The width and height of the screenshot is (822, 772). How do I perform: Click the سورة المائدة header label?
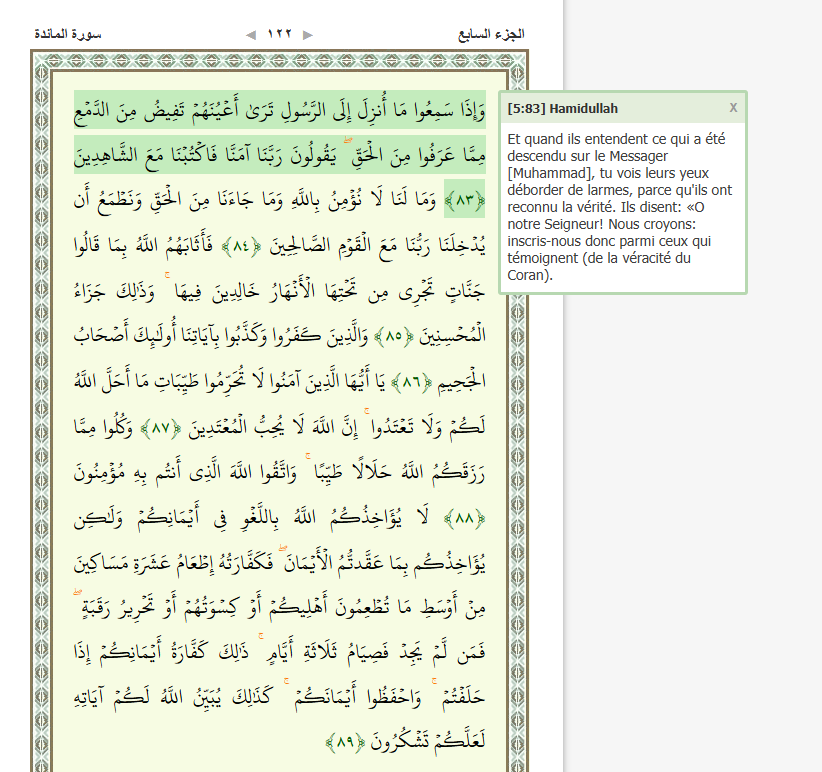(x=68, y=34)
